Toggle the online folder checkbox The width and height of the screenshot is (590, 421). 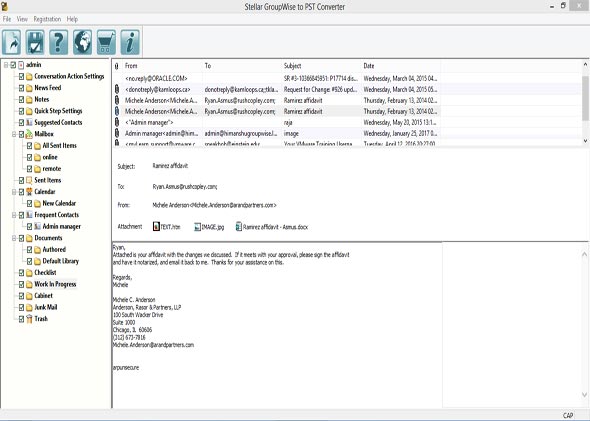click(x=29, y=157)
